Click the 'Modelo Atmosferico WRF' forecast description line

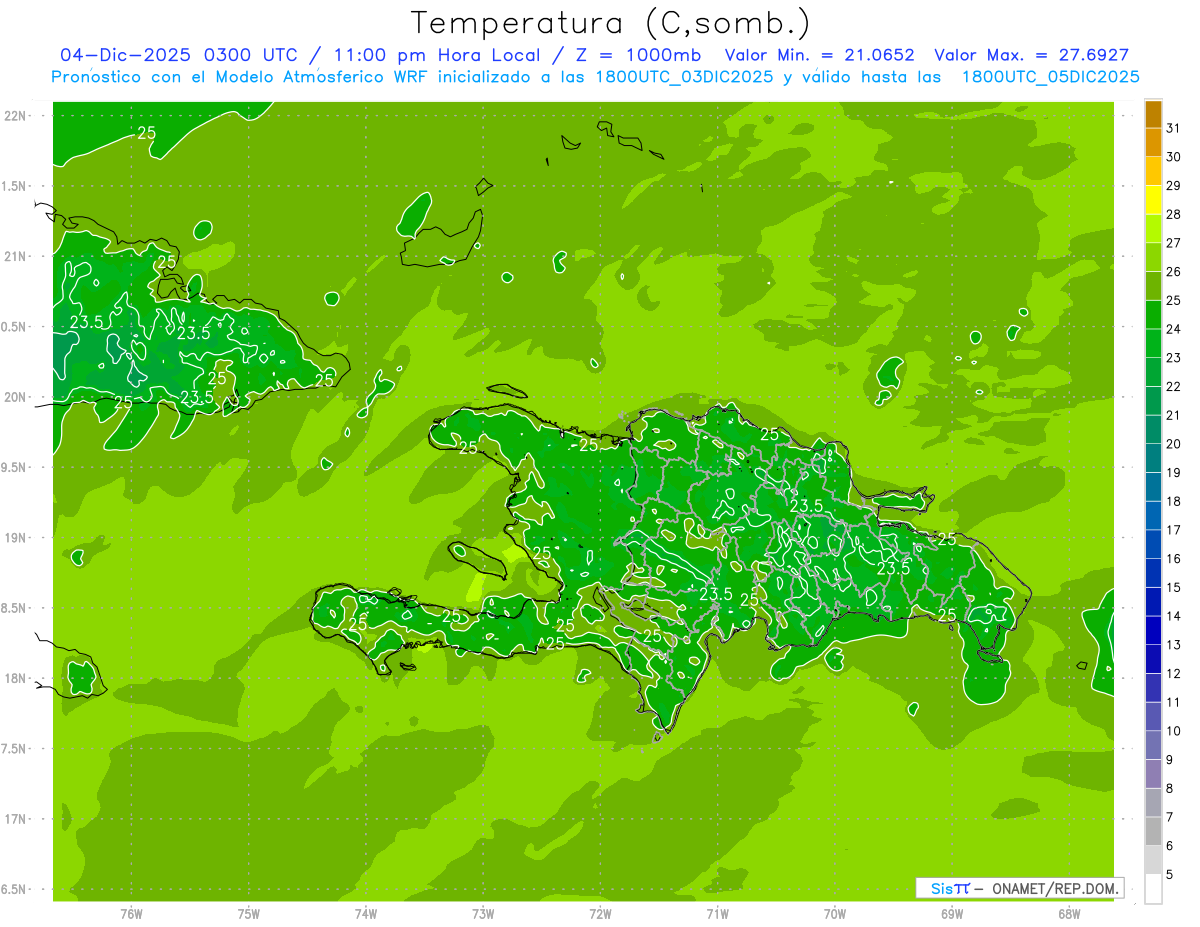[x=595, y=77]
